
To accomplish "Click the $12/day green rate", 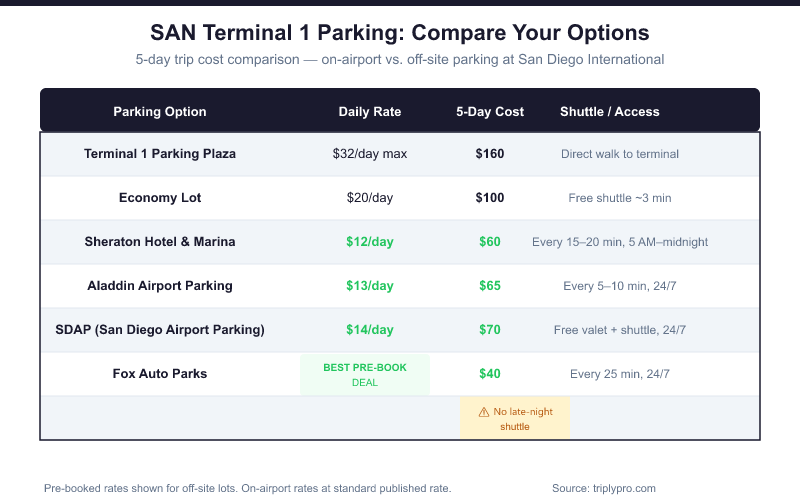I will coord(370,242).
